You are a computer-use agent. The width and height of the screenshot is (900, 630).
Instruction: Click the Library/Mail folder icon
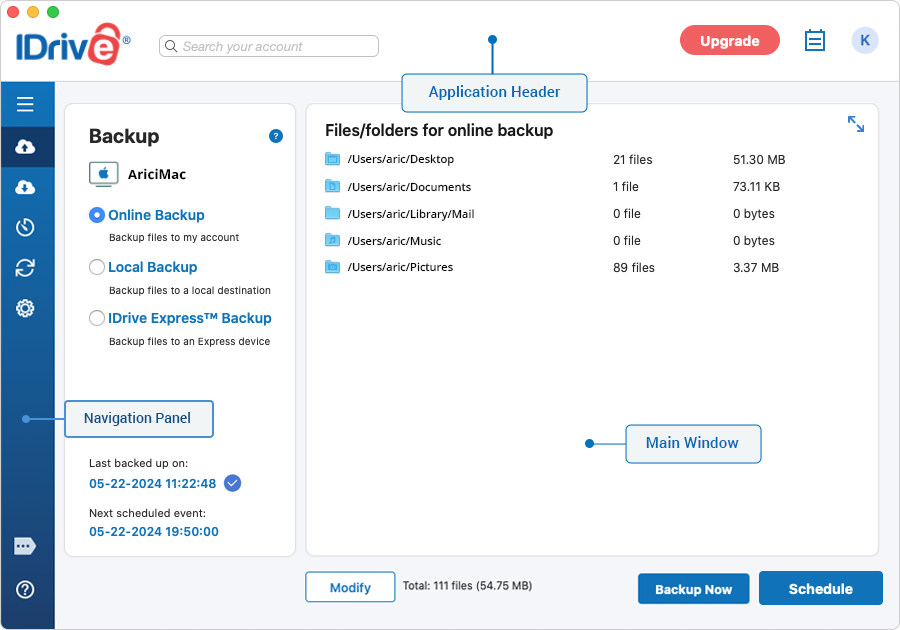click(332, 213)
